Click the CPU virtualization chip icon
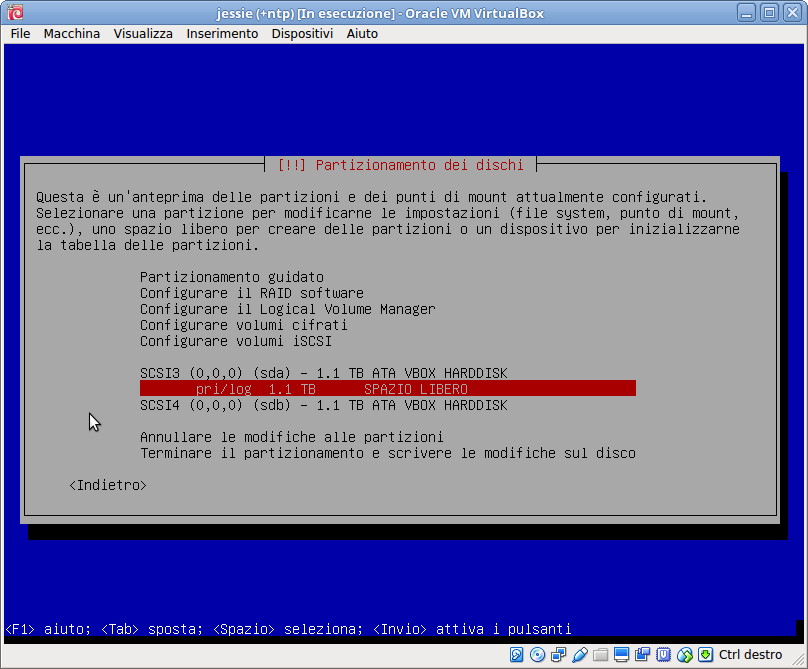 [664, 655]
